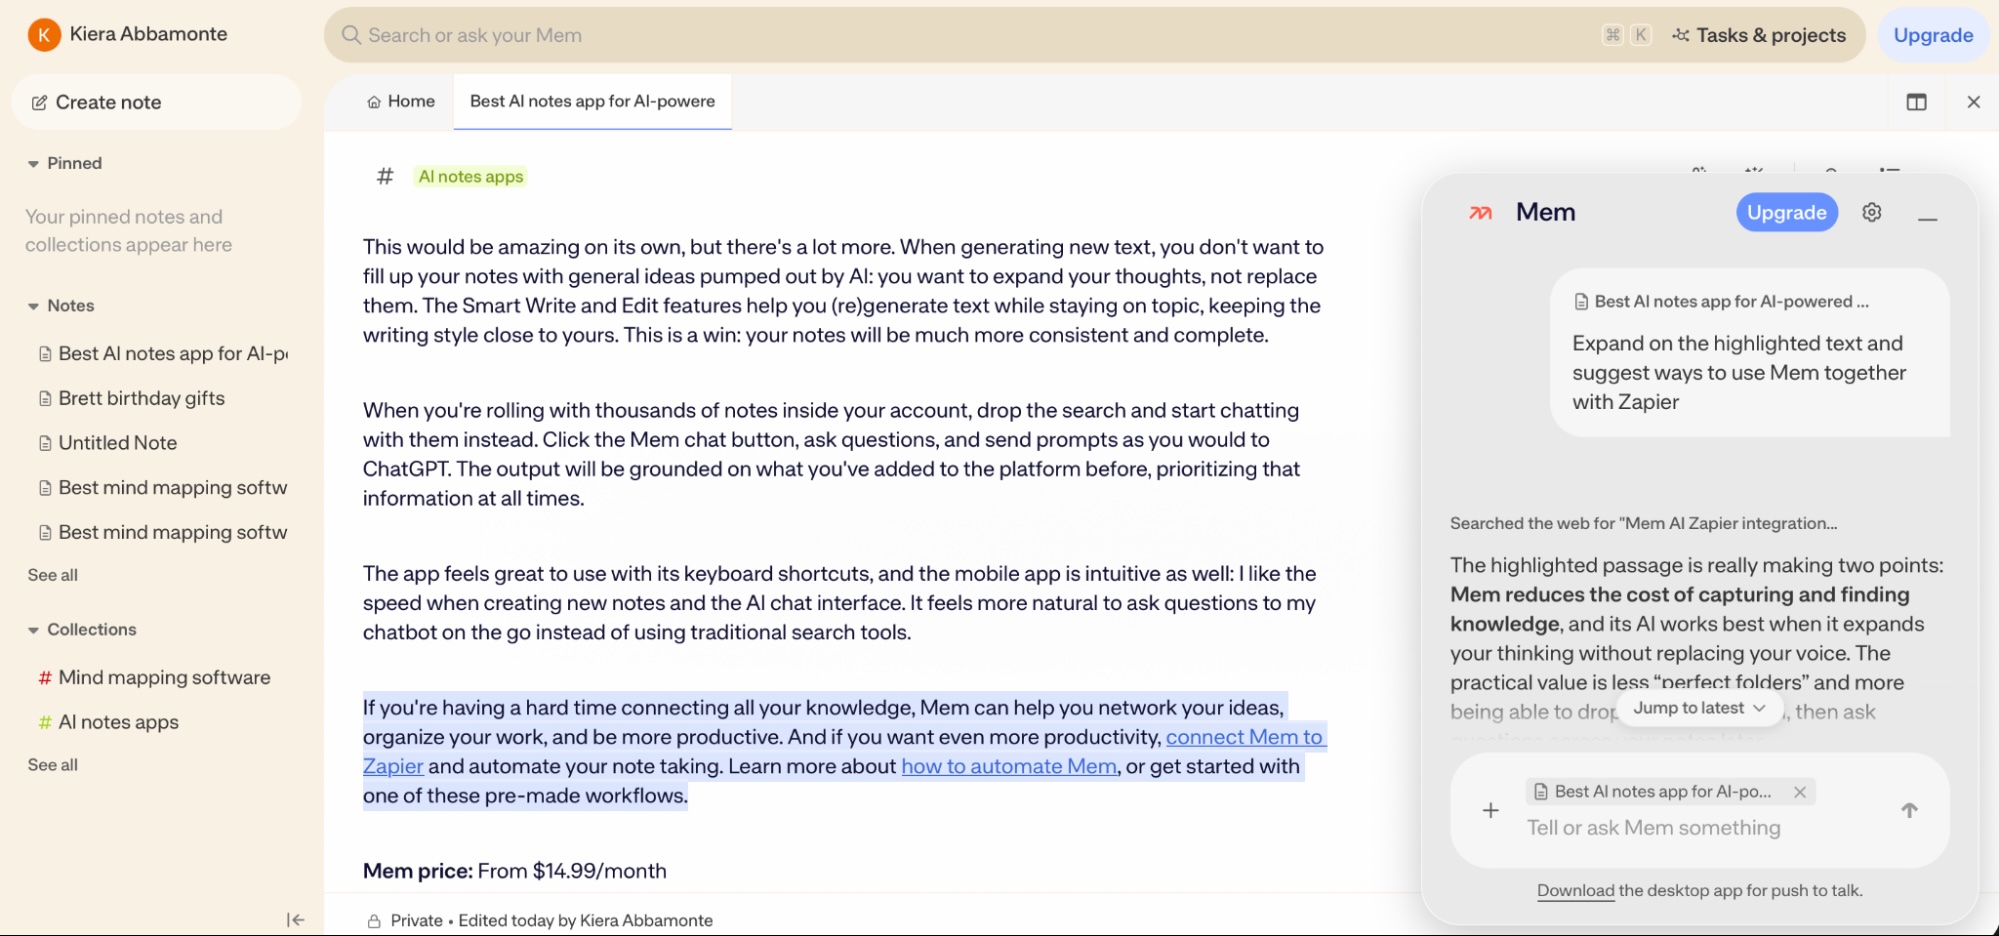
Task: Open the Mind mapping software collection
Action: [x=154, y=677]
